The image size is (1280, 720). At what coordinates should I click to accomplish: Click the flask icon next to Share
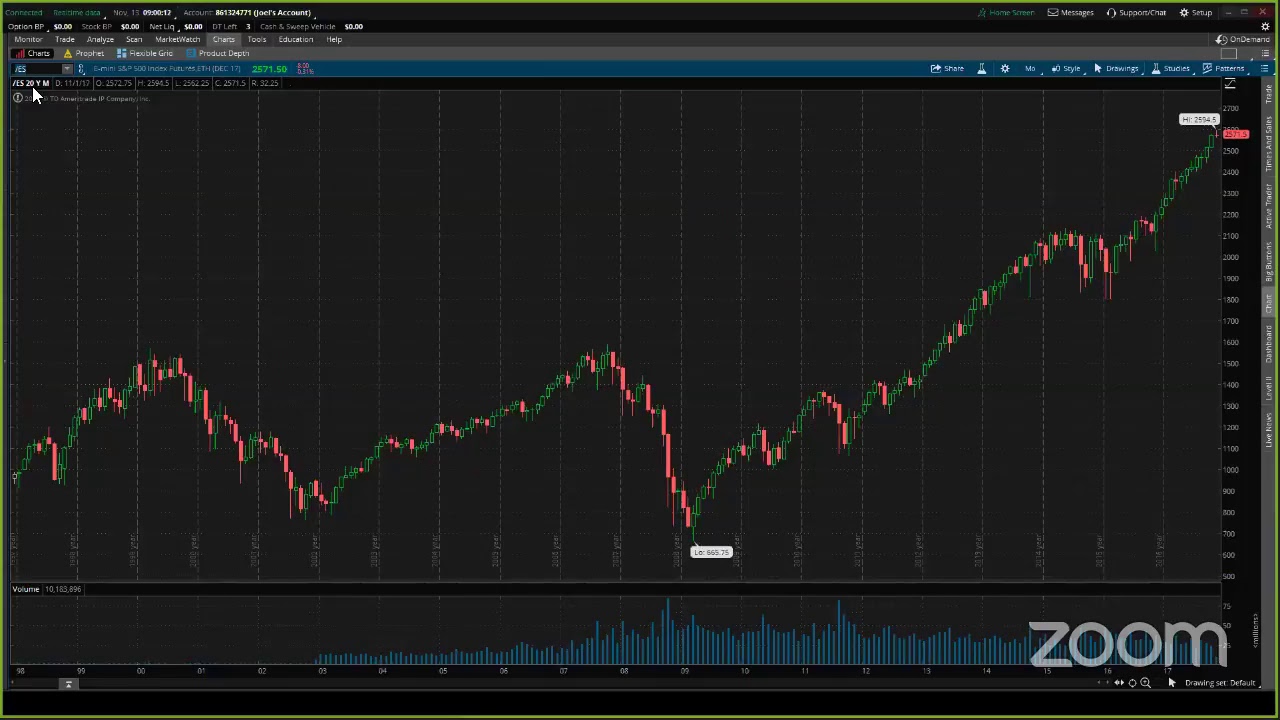981,68
